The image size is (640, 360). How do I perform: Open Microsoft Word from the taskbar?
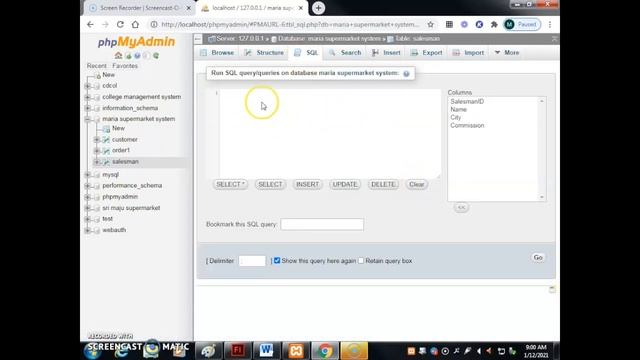[266, 351]
